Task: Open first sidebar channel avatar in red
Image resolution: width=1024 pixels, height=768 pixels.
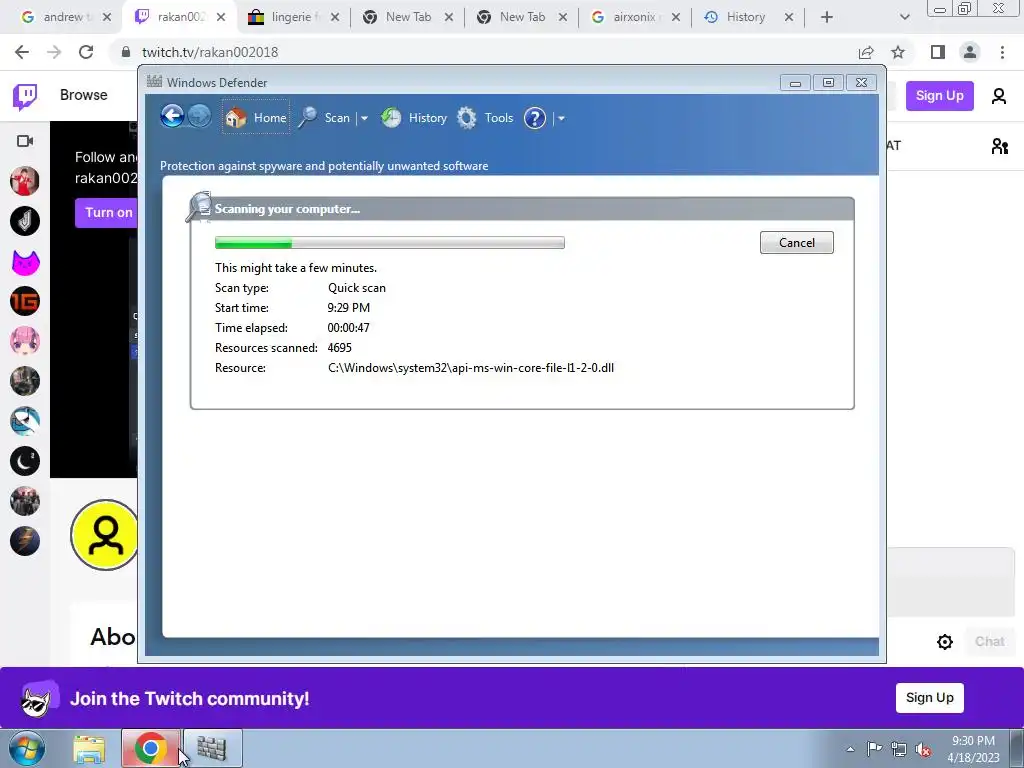Action: click(x=25, y=181)
